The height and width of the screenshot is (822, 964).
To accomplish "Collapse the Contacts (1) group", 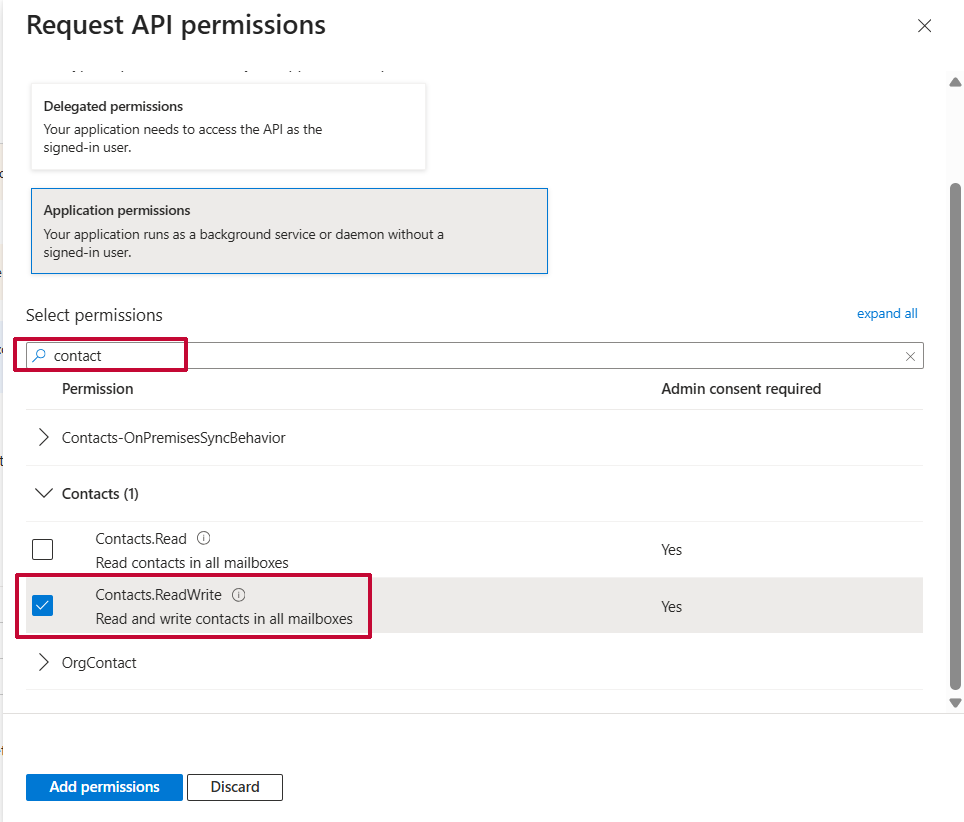I will click(43, 494).
